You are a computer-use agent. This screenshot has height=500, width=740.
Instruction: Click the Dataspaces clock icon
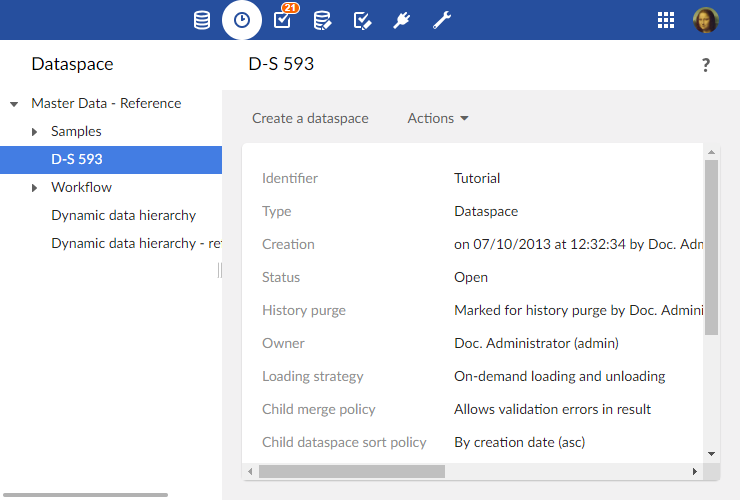tap(242, 20)
